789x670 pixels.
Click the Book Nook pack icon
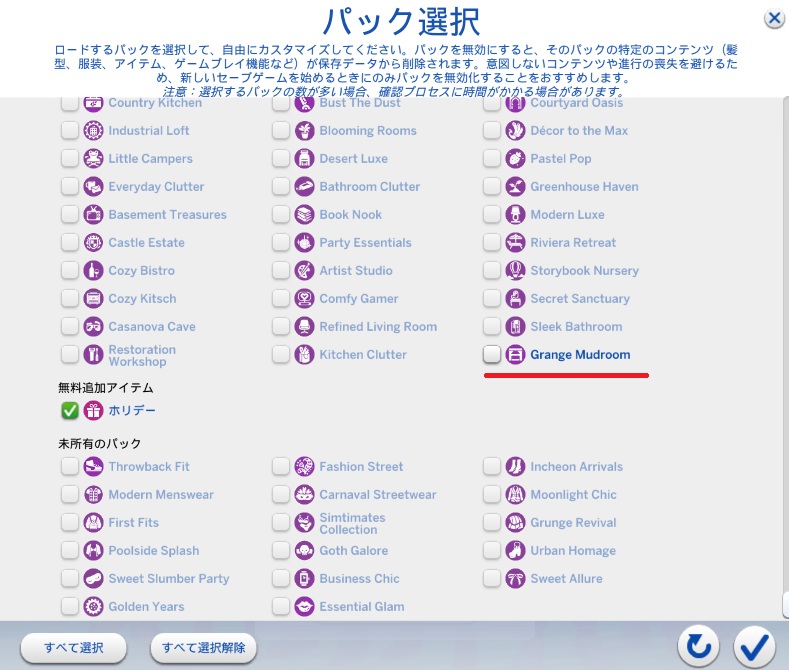click(304, 215)
